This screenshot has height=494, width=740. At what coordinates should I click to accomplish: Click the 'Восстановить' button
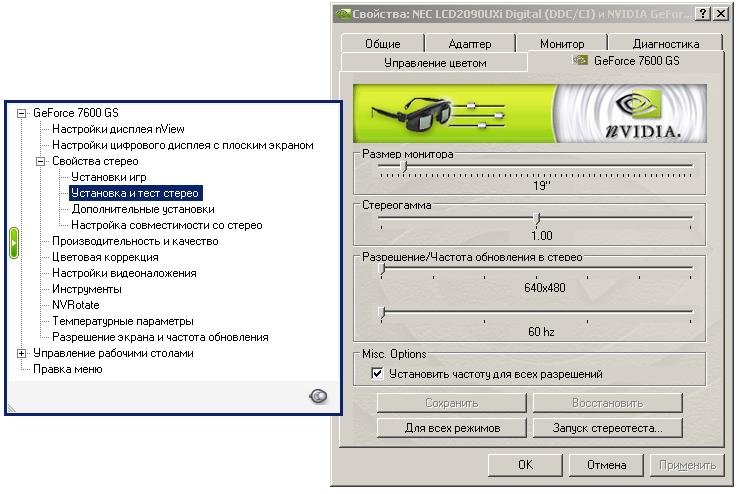click(x=607, y=403)
